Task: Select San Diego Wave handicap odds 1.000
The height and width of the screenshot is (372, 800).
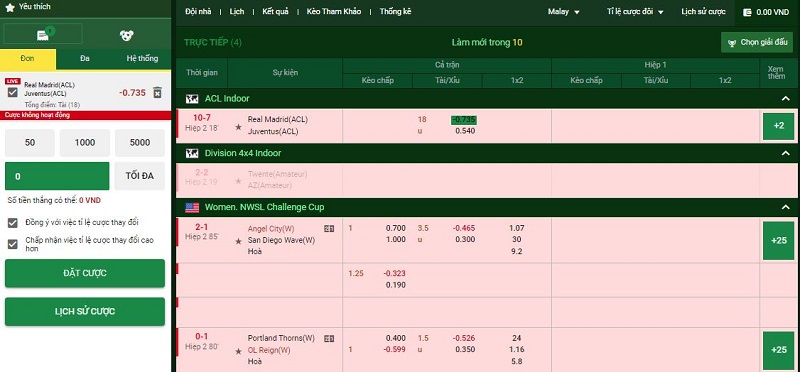Action: [x=396, y=240]
